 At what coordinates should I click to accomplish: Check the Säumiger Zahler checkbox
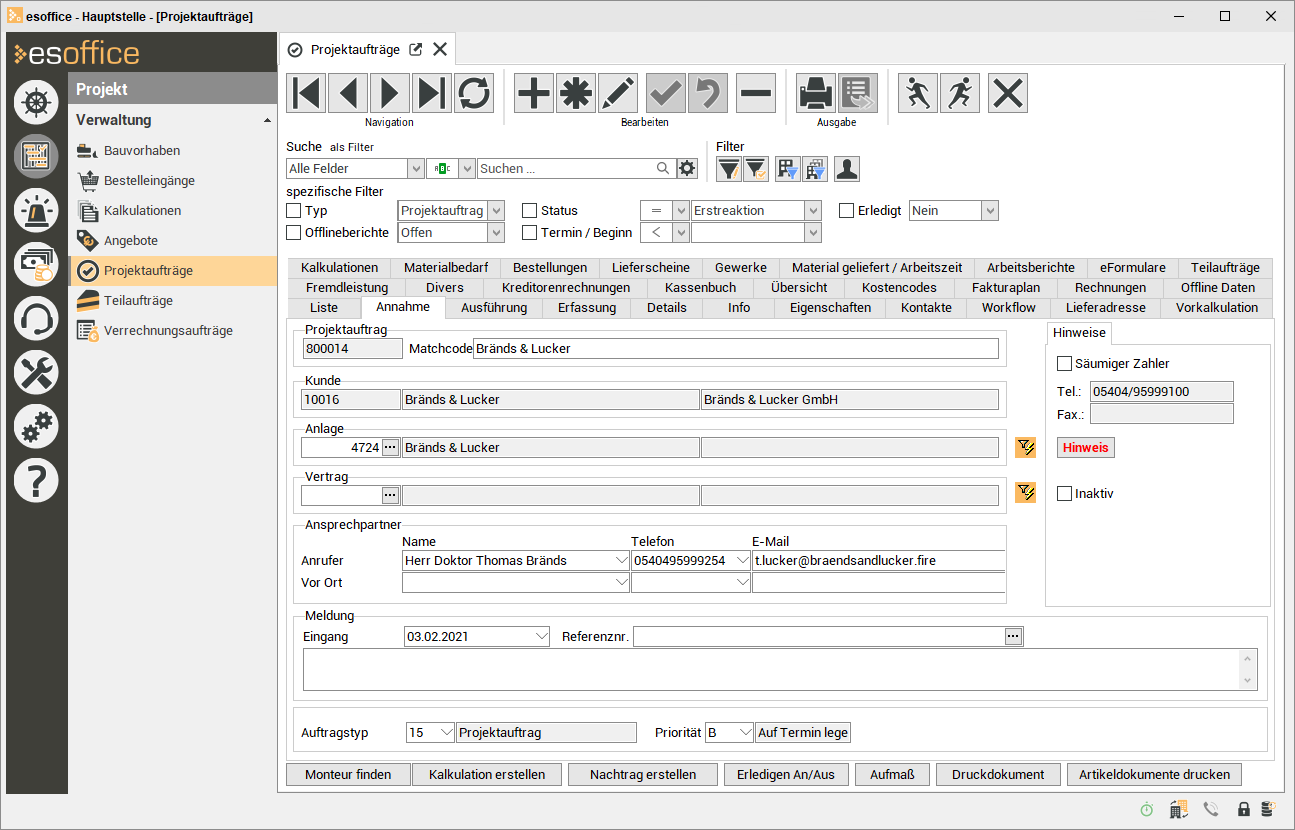[x=1065, y=364]
